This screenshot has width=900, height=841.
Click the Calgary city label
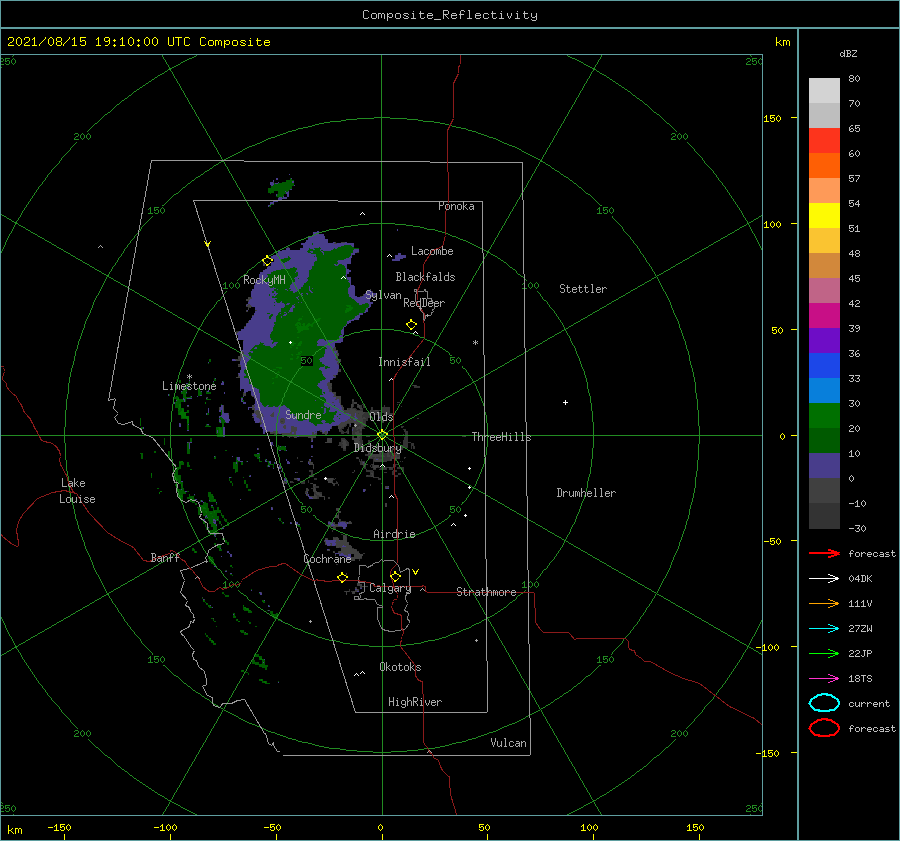[390, 588]
